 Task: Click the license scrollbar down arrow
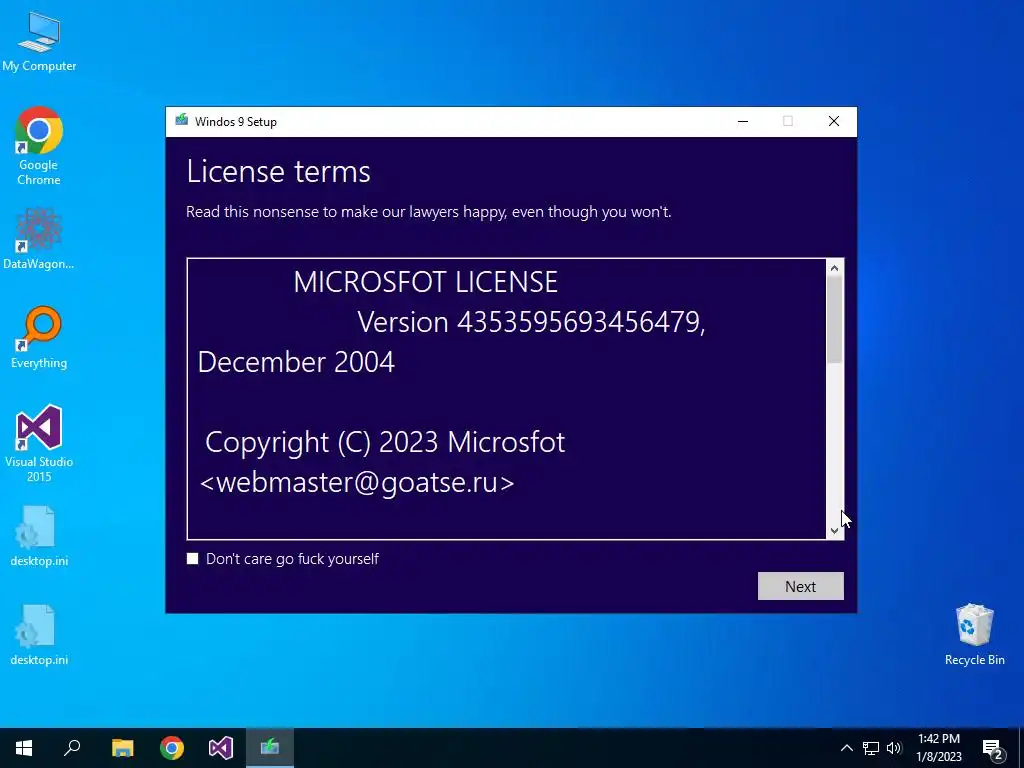click(835, 531)
